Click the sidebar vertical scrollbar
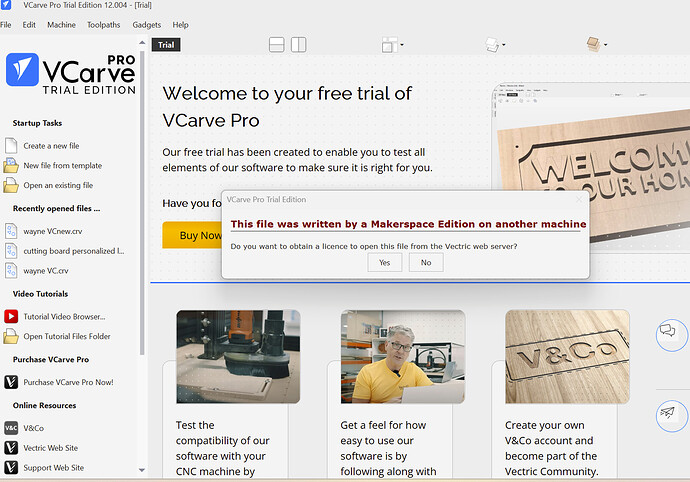Image resolution: width=690 pixels, height=482 pixels. [x=141, y=200]
